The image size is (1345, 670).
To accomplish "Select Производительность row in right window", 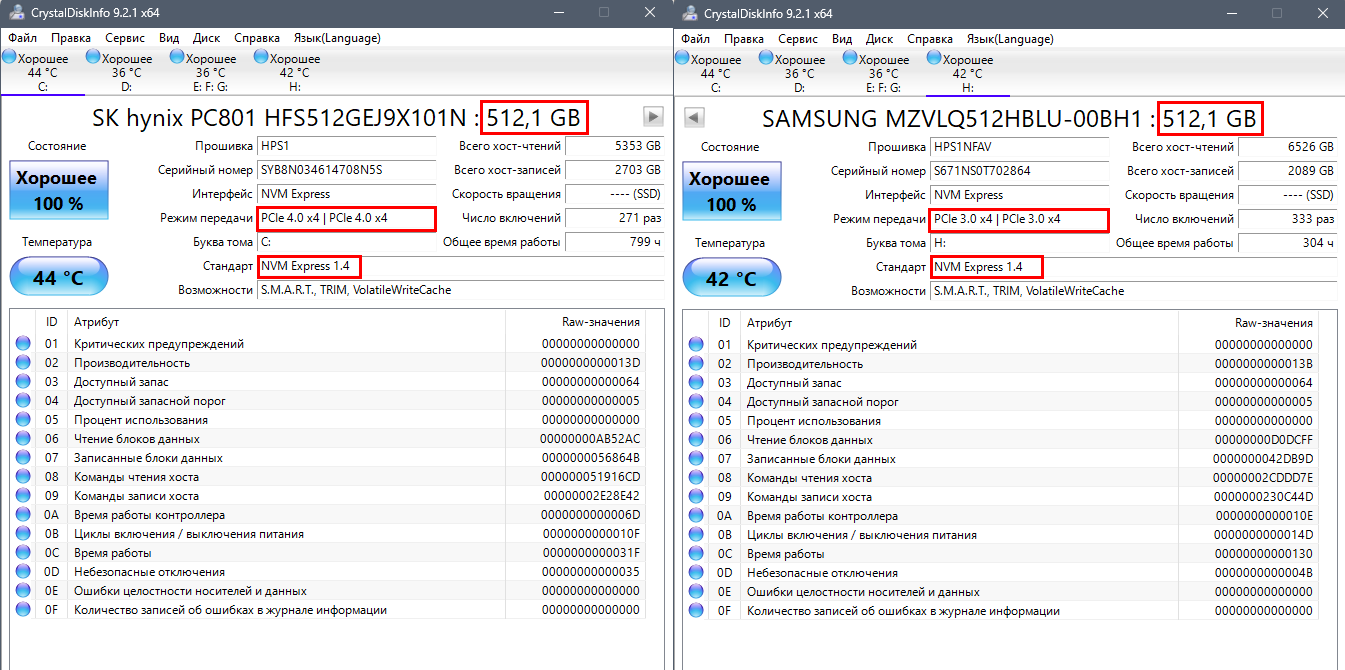I will pyautogui.click(x=1000, y=364).
